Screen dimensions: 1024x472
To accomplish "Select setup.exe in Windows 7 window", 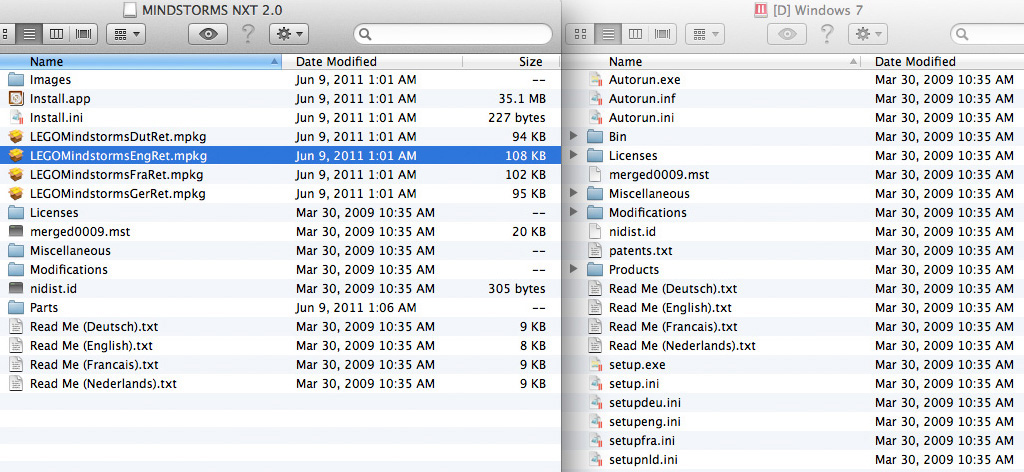I will coord(636,365).
